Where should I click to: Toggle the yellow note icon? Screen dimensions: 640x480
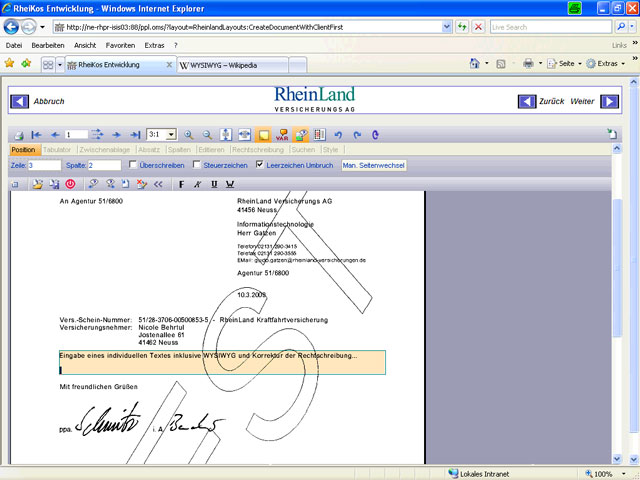[263, 135]
